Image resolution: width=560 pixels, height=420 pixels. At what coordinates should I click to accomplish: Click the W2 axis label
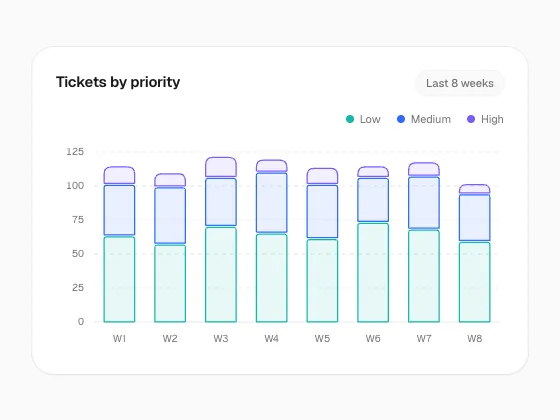point(170,339)
